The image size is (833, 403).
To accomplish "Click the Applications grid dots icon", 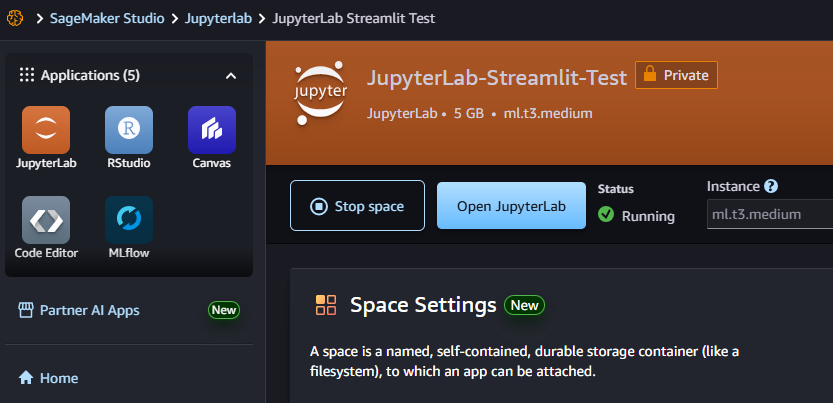I will pos(27,75).
